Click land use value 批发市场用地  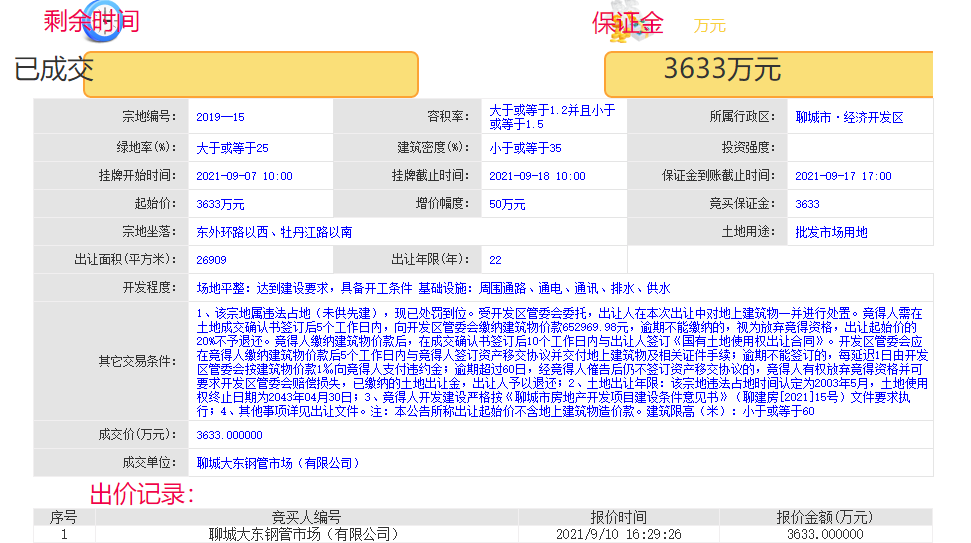pyautogui.click(x=831, y=232)
